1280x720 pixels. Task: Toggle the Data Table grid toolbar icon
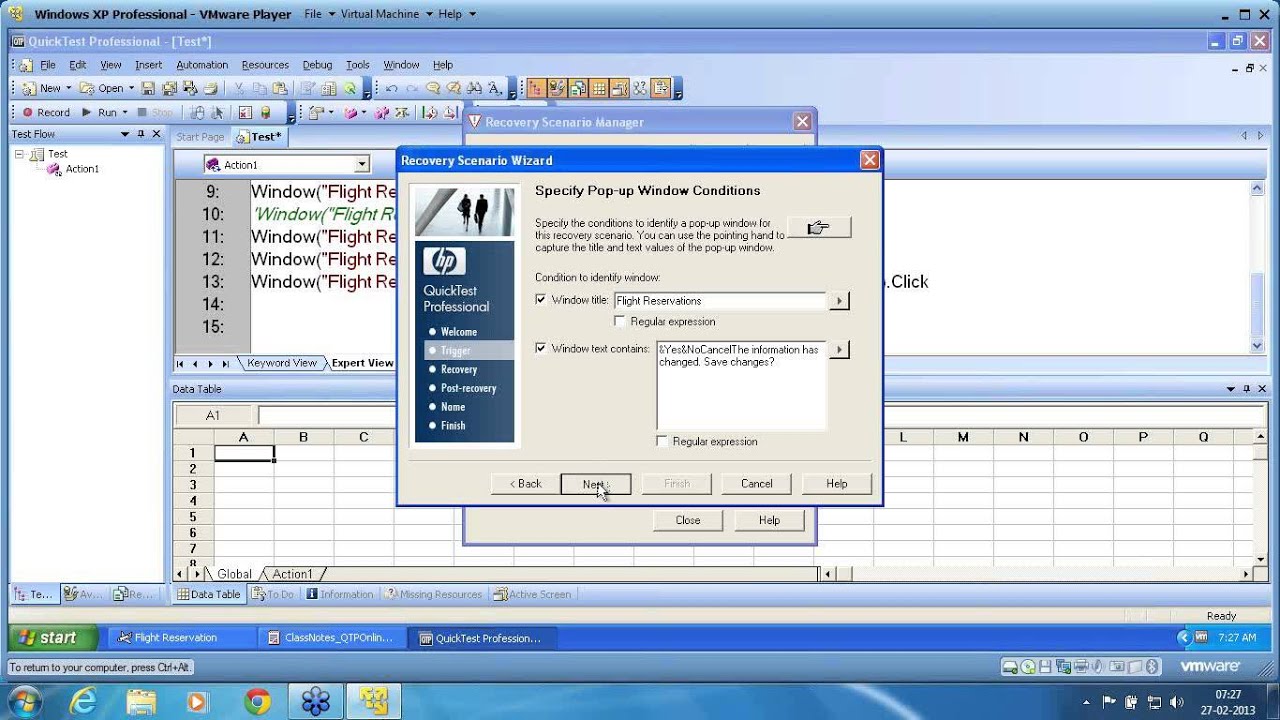(599, 88)
